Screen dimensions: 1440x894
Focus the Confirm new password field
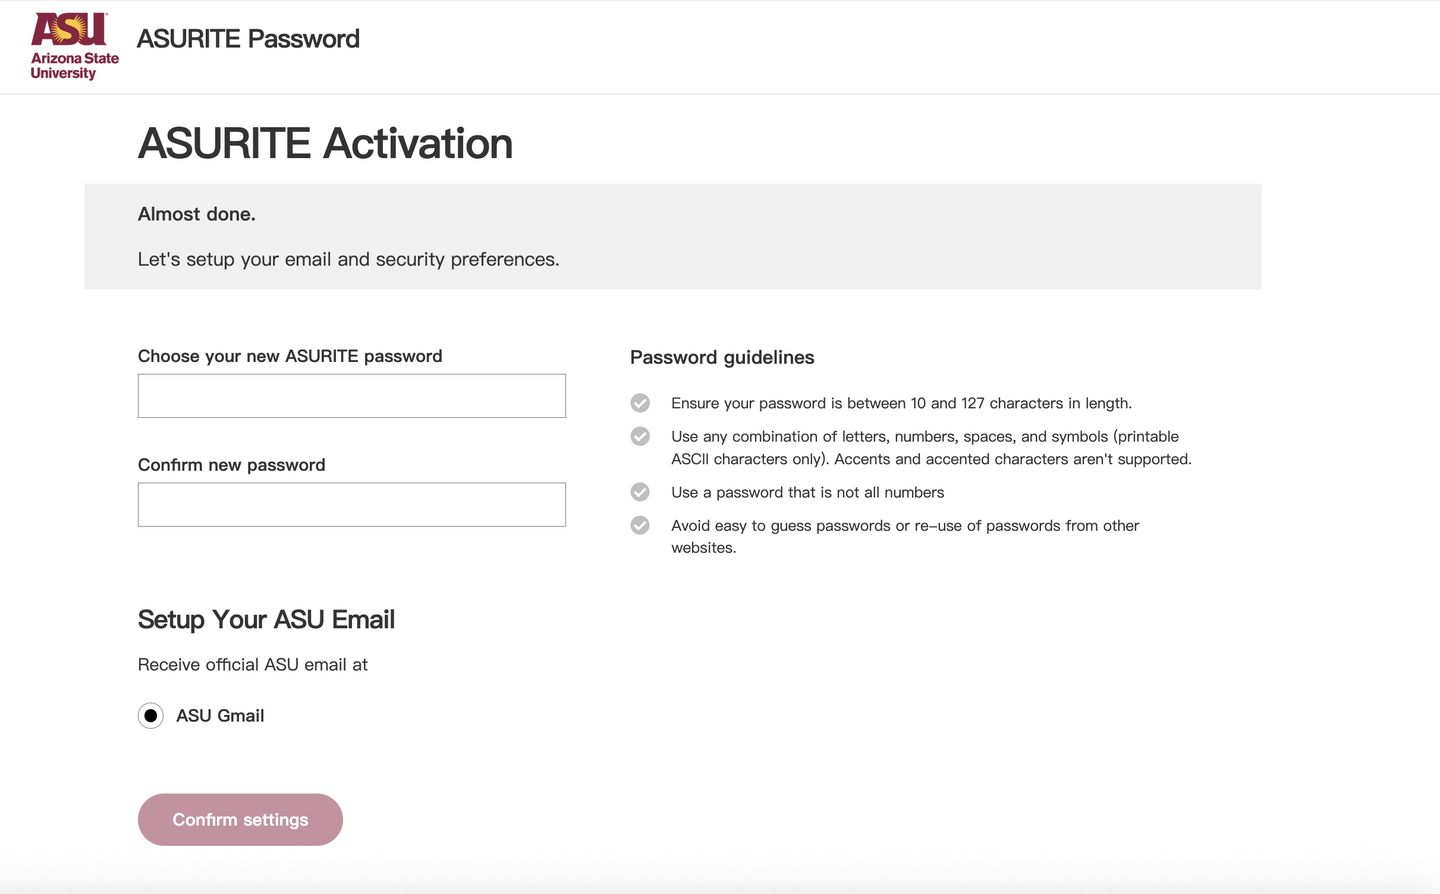pos(351,505)
